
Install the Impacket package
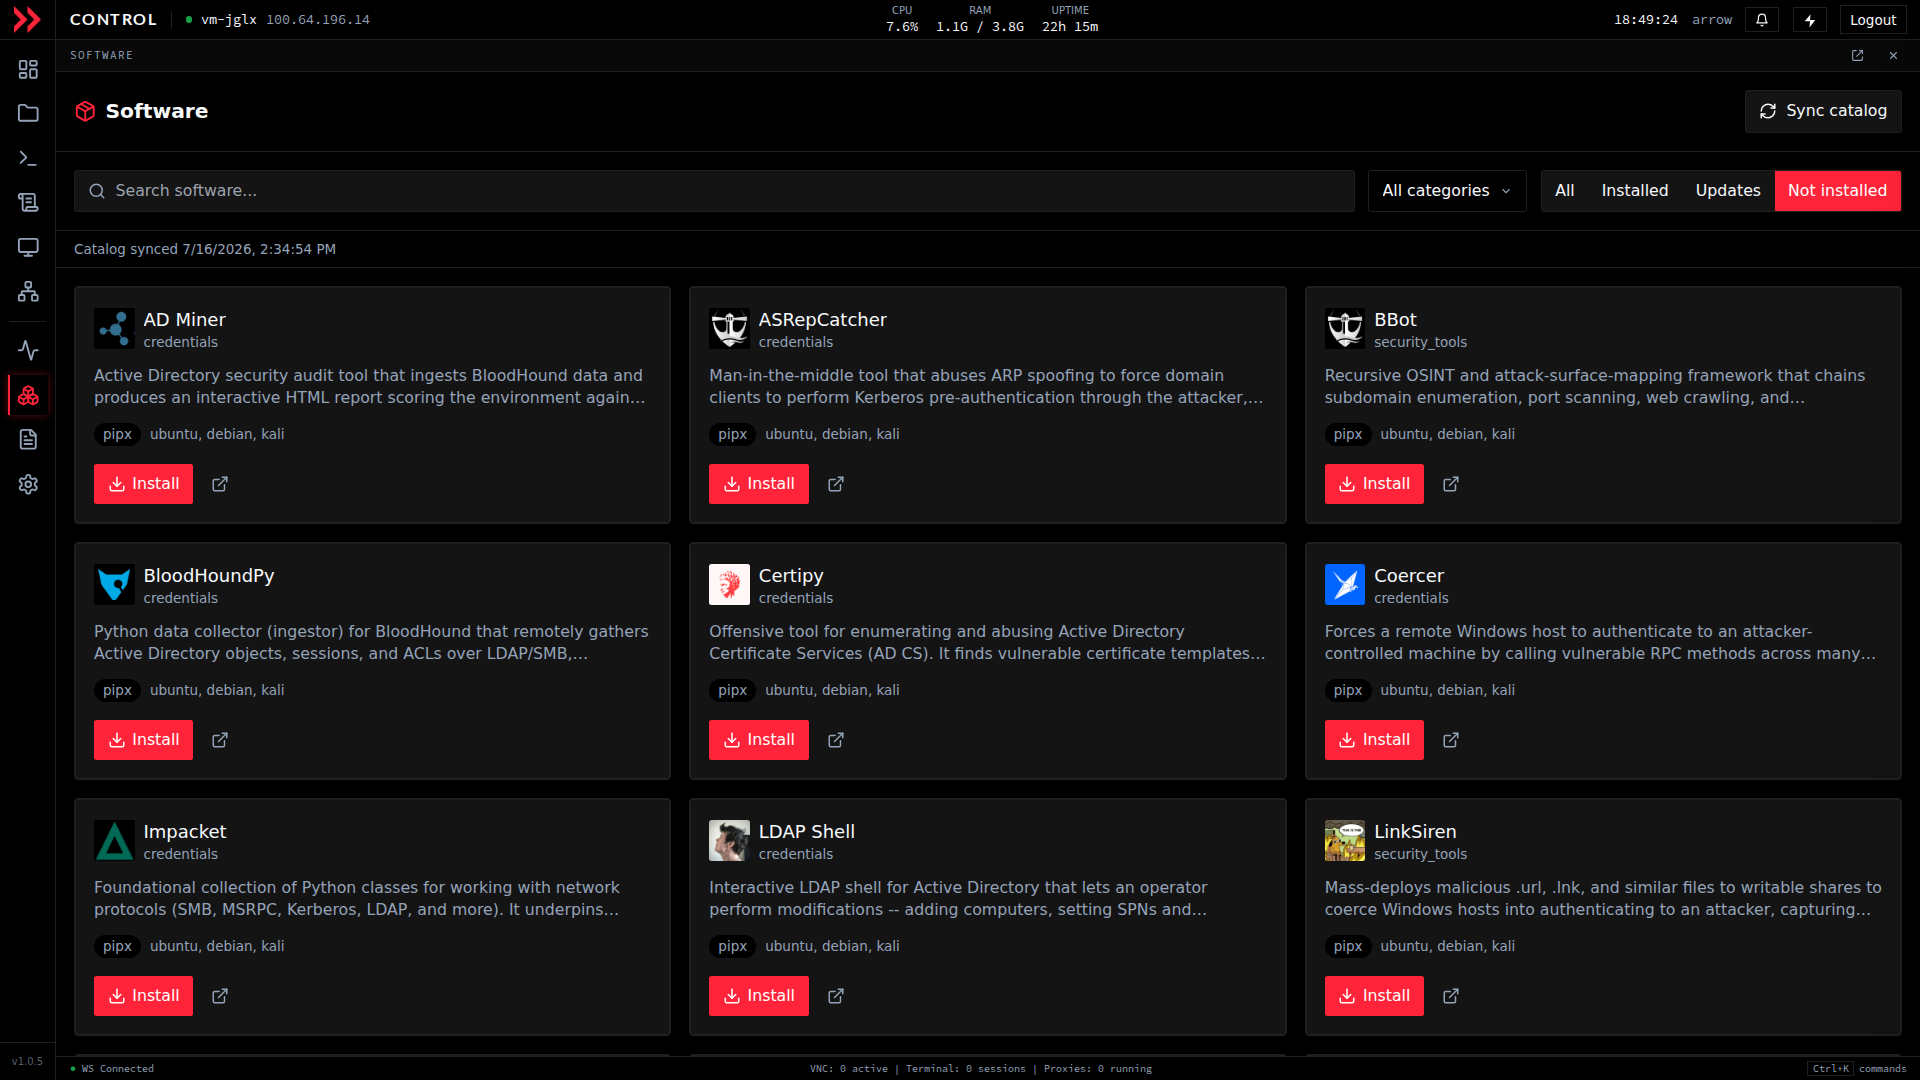[143, 996]
